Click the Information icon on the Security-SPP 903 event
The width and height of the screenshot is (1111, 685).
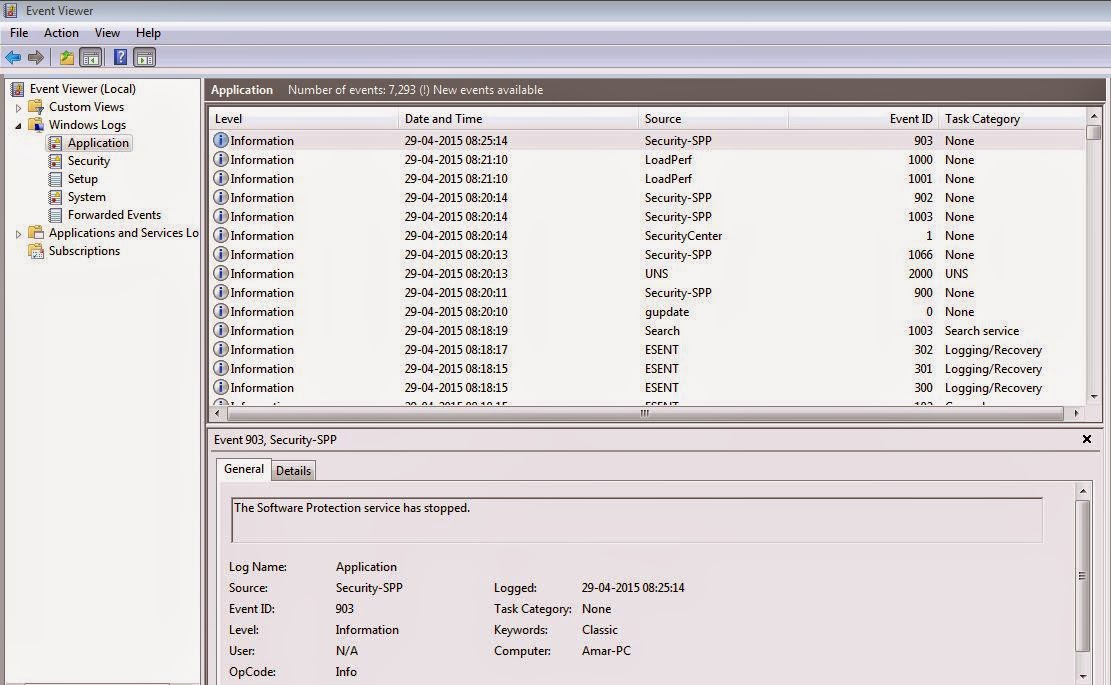[x=219, y=140]
